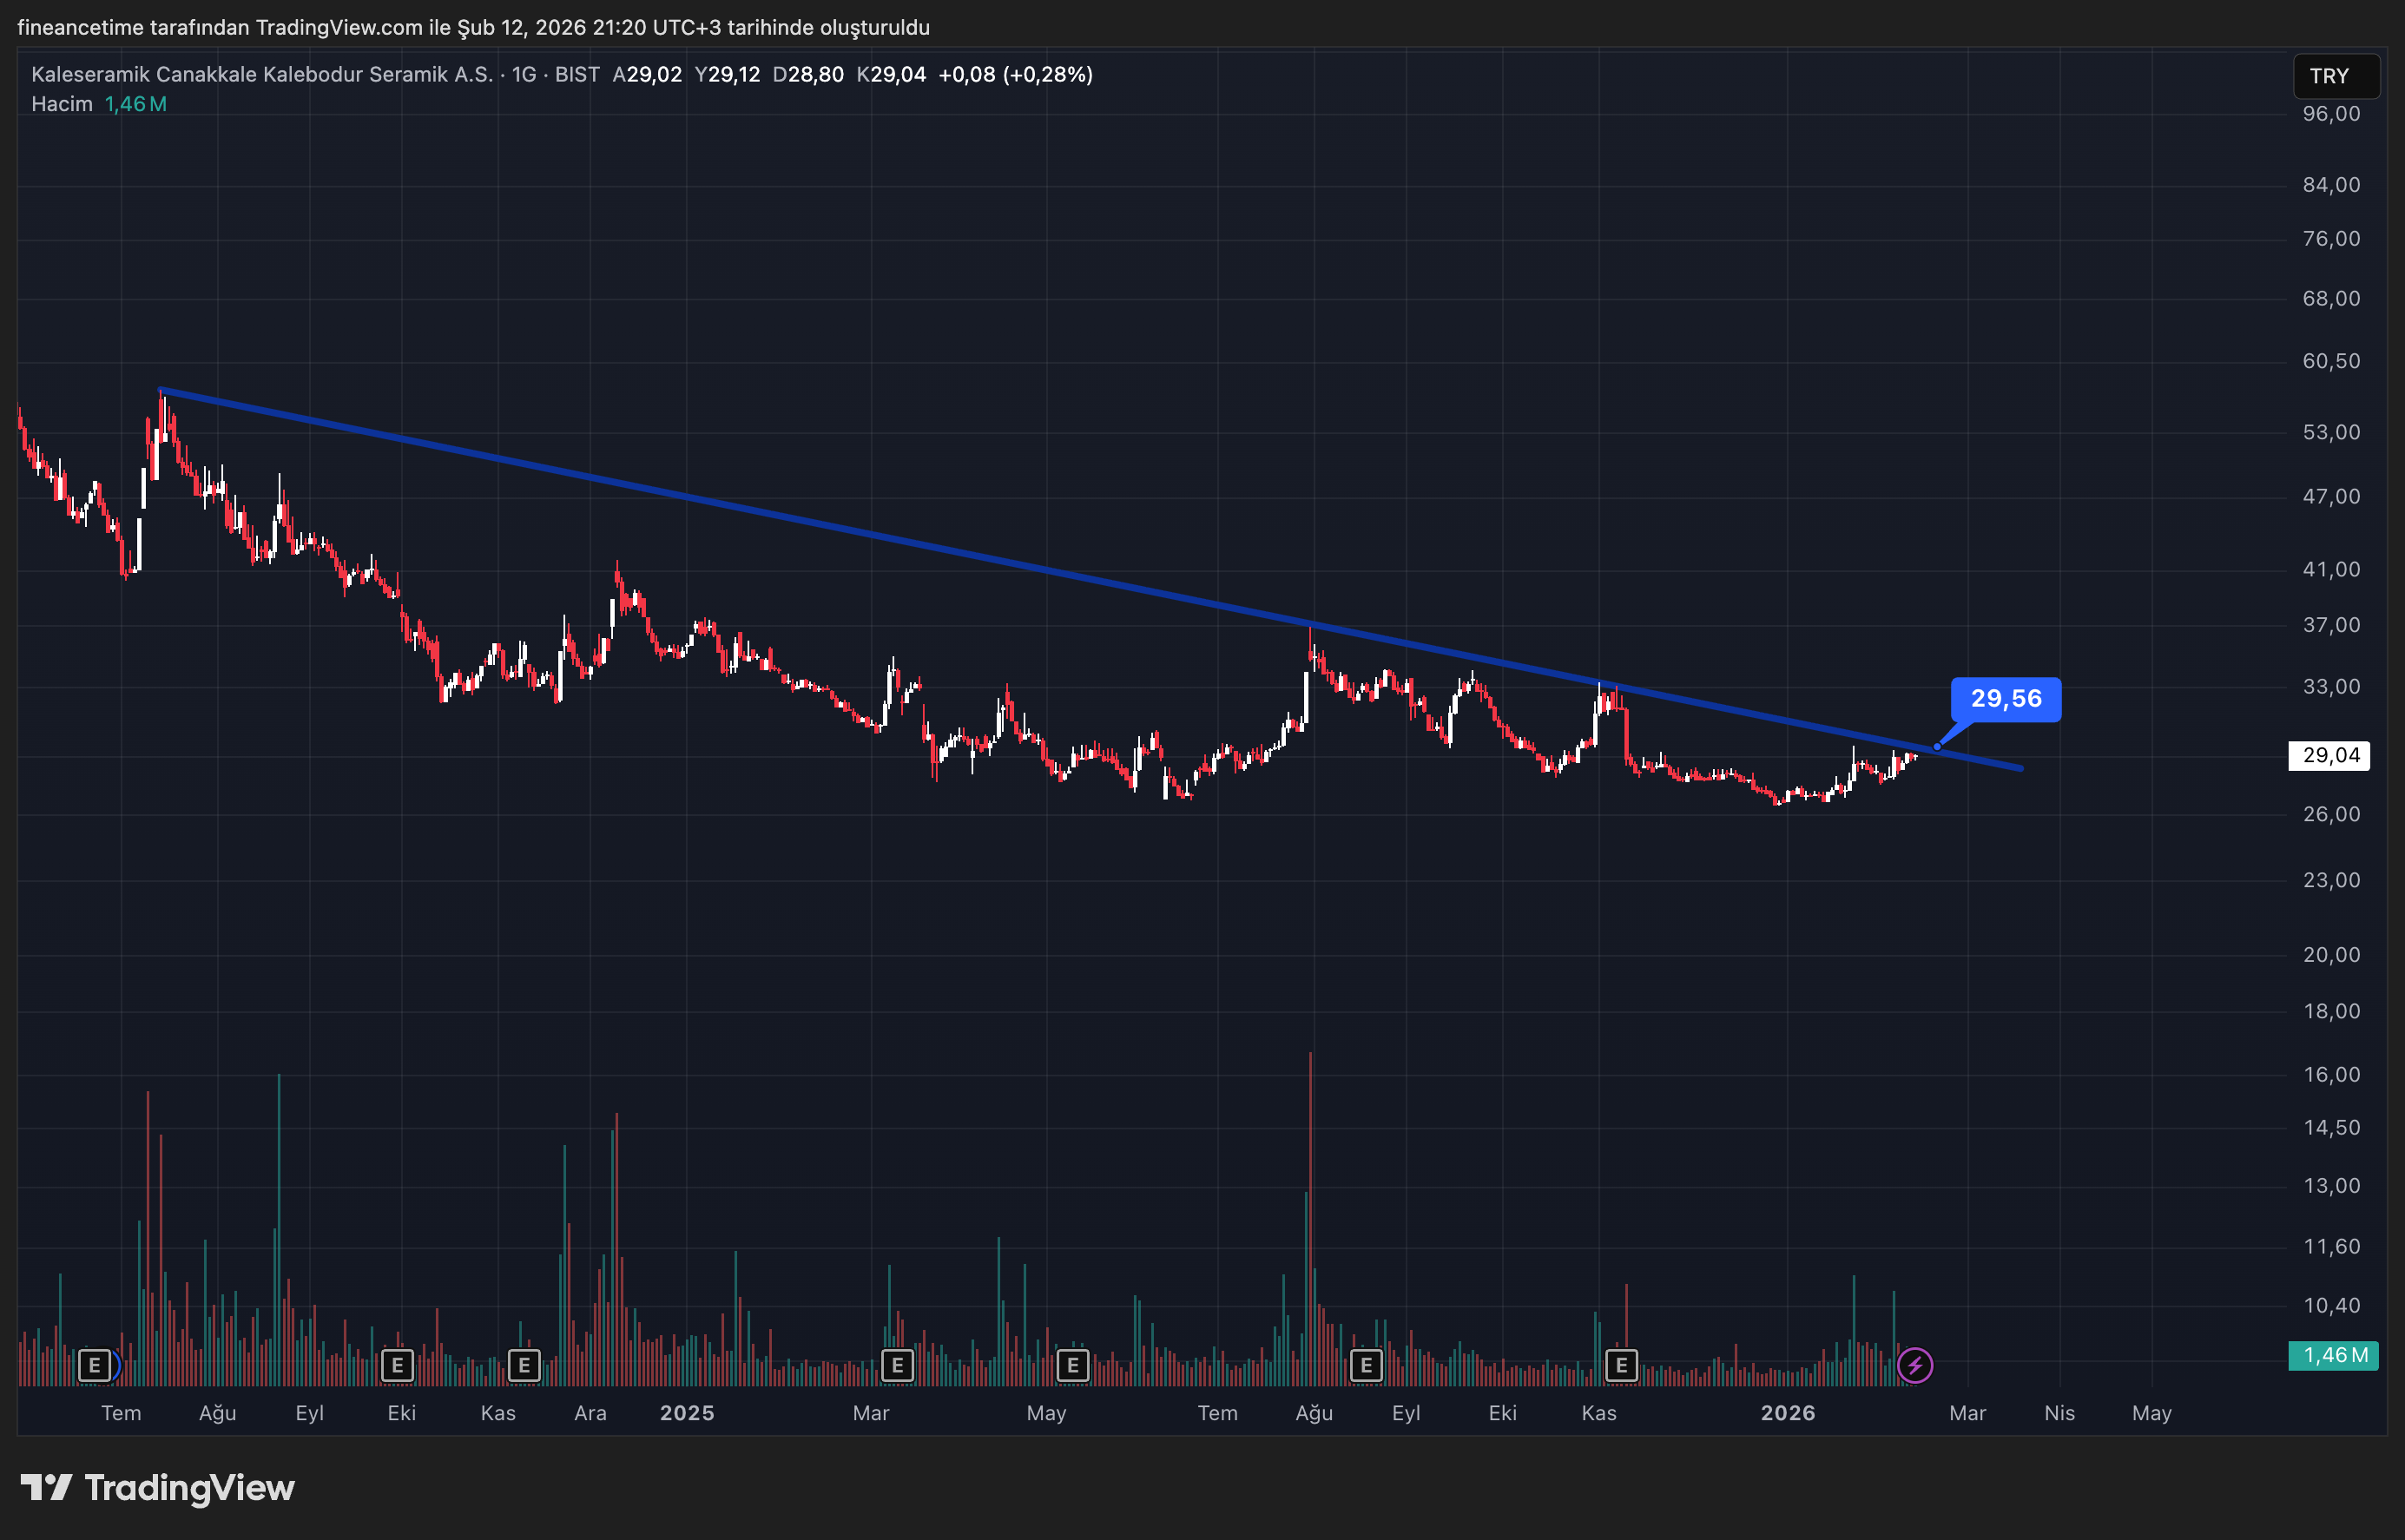Image resolution: width=2405 pixels, height=1540 pixels.
Task: Select the earnings E marker after May 2025
Action: click(1073, 1365)
